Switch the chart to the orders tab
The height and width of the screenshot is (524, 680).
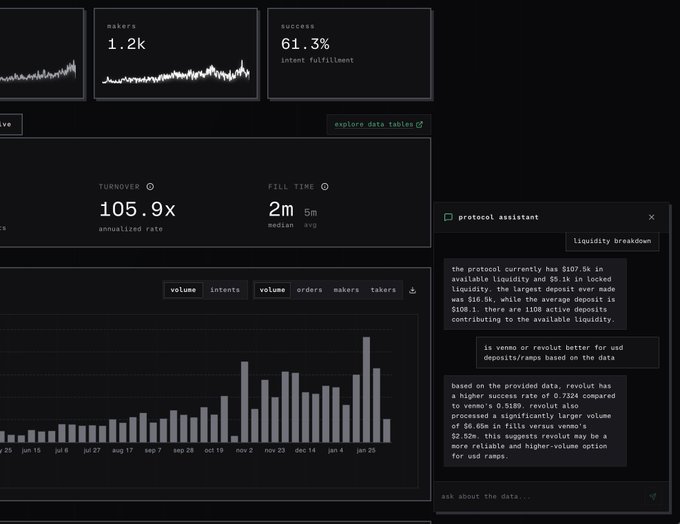309,290
